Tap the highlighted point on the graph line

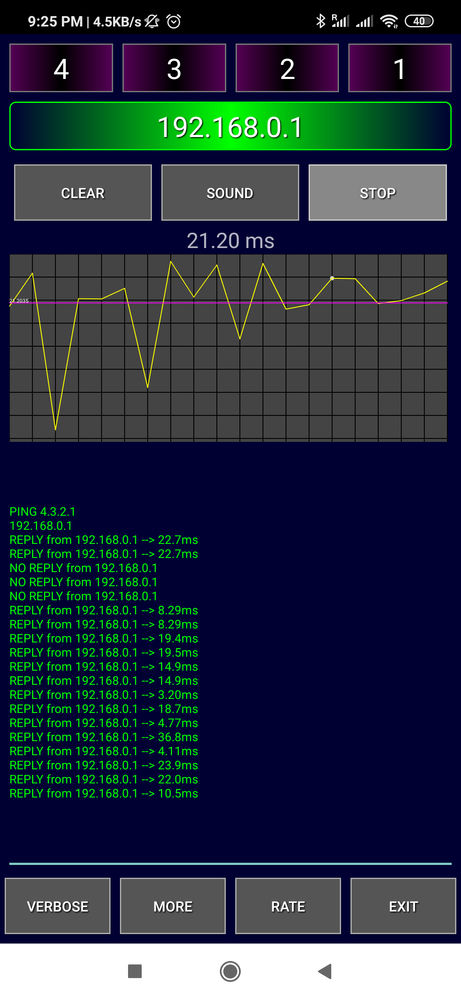tap(332, 278)
